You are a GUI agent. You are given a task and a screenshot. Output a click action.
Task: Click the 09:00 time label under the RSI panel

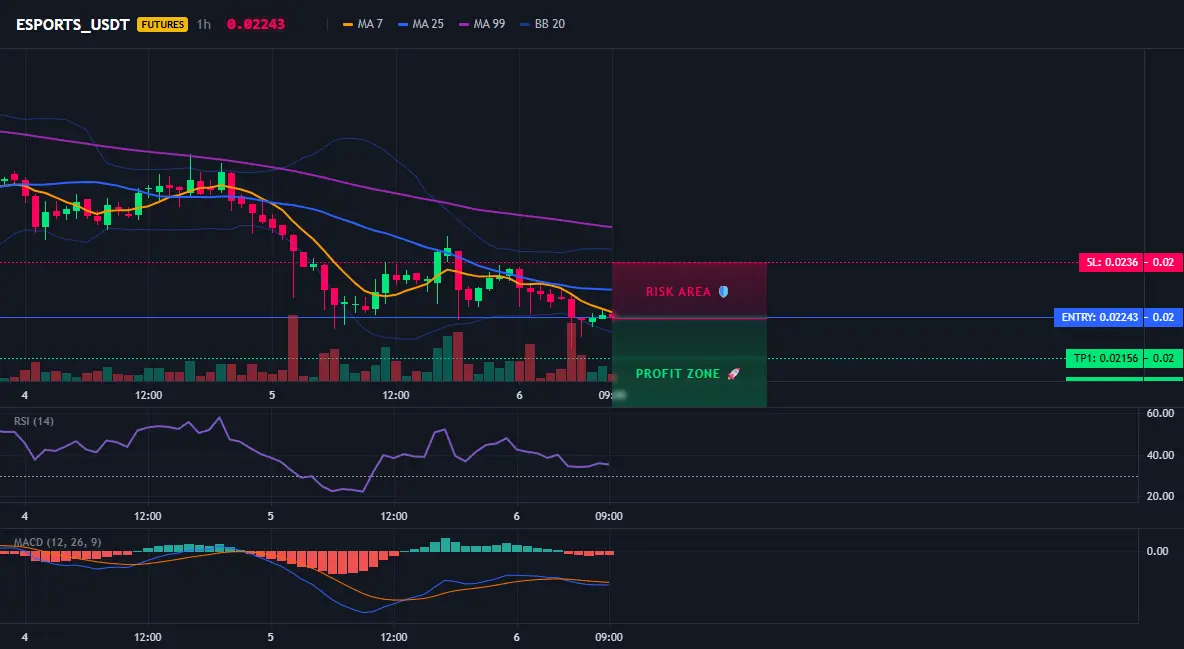pos(609,516)
